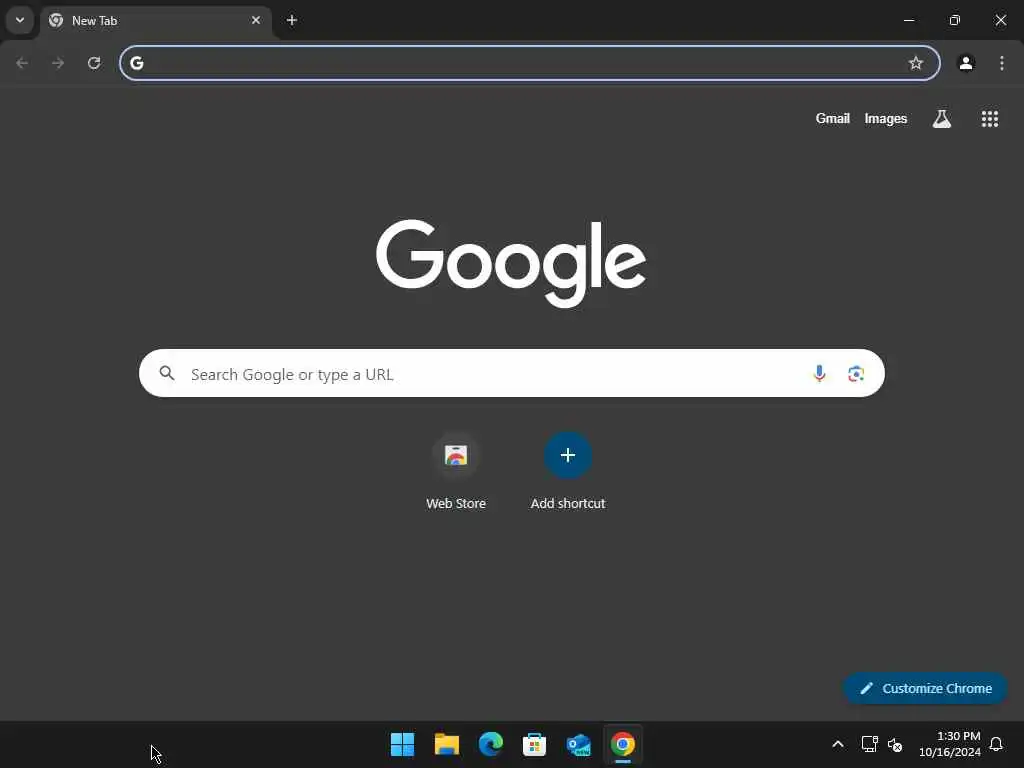Viewport: 1024px width, 768px height.
Task: Open a new tab with plus button
Action: (292, 20)
